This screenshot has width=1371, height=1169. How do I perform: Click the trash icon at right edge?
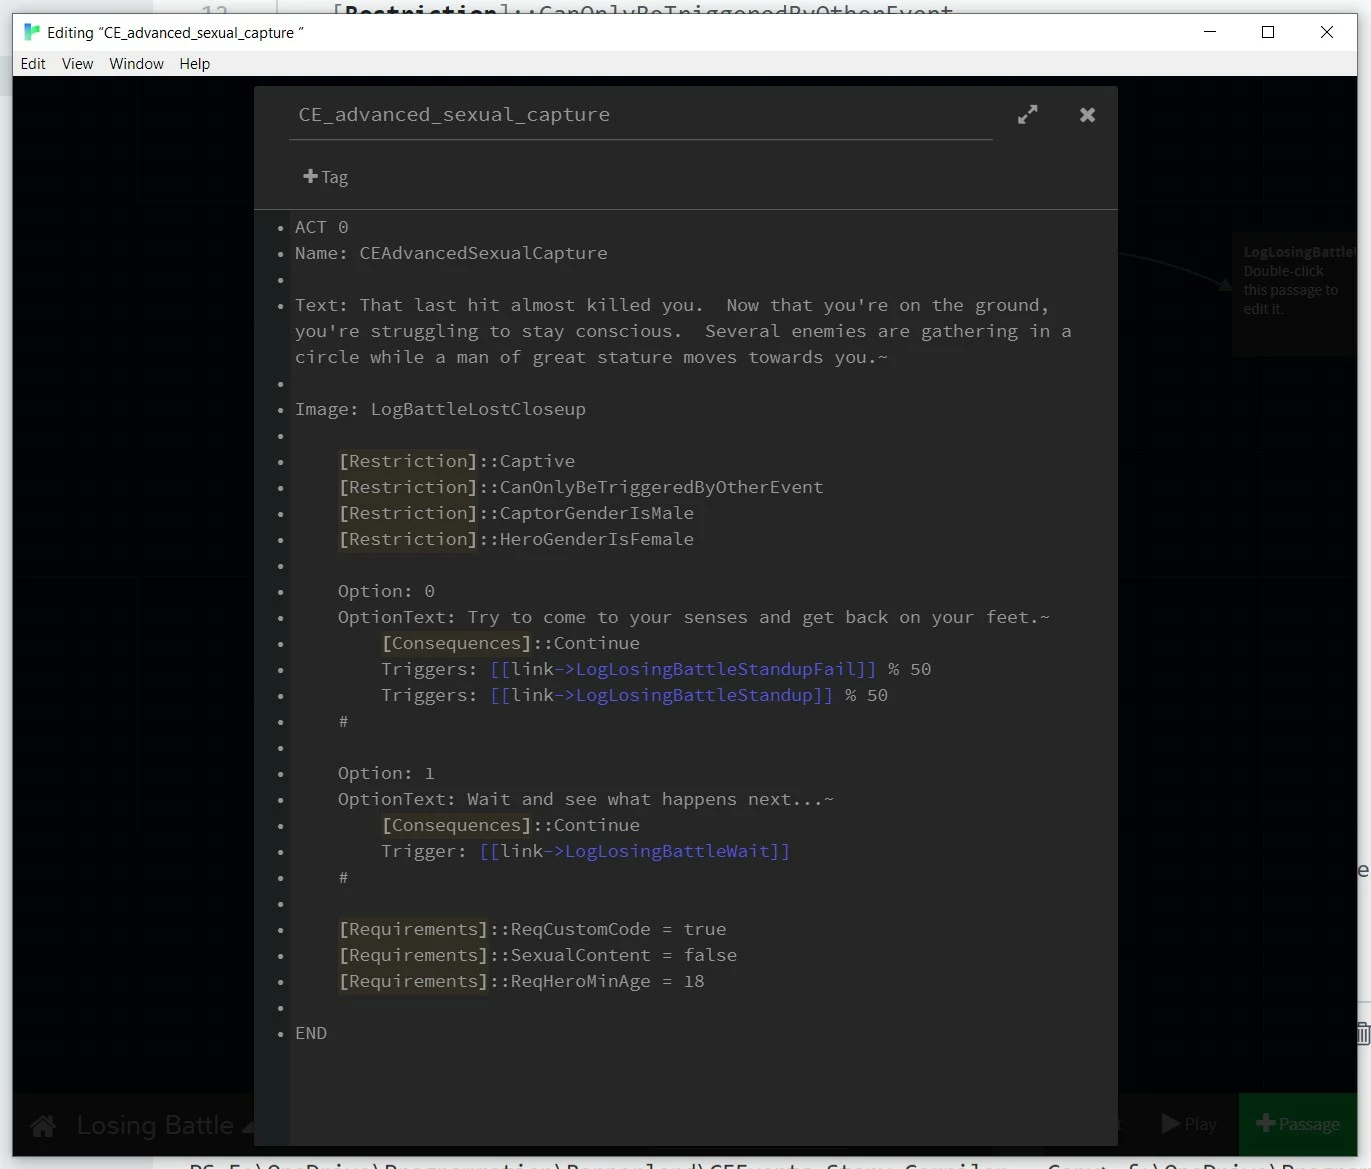[1363, 1034]
